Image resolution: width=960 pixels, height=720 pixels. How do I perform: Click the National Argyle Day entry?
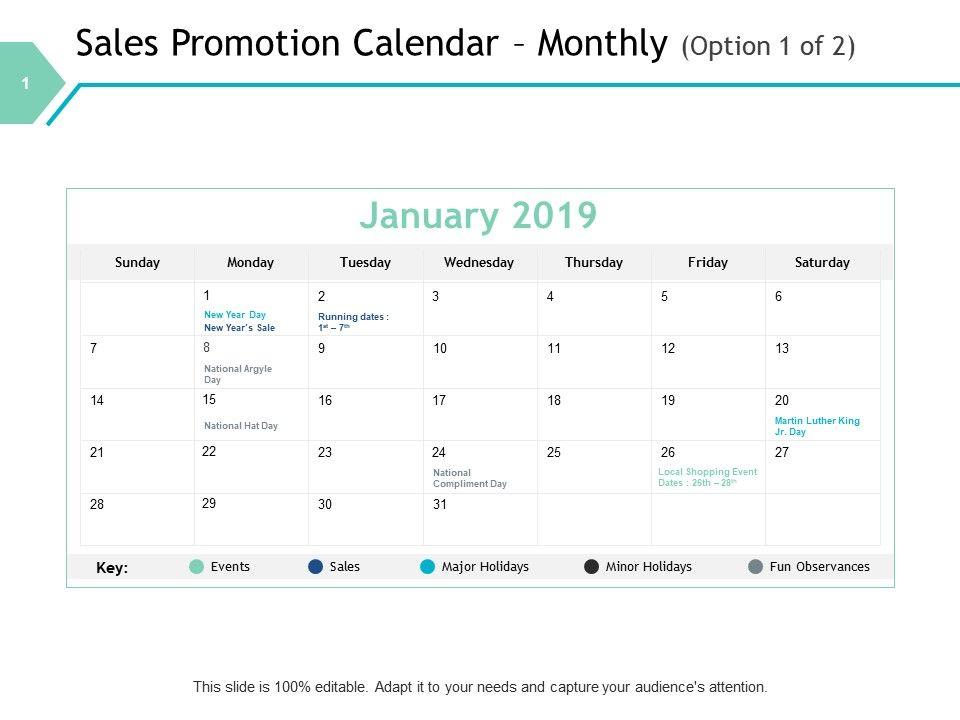click(x=237, y=374)
